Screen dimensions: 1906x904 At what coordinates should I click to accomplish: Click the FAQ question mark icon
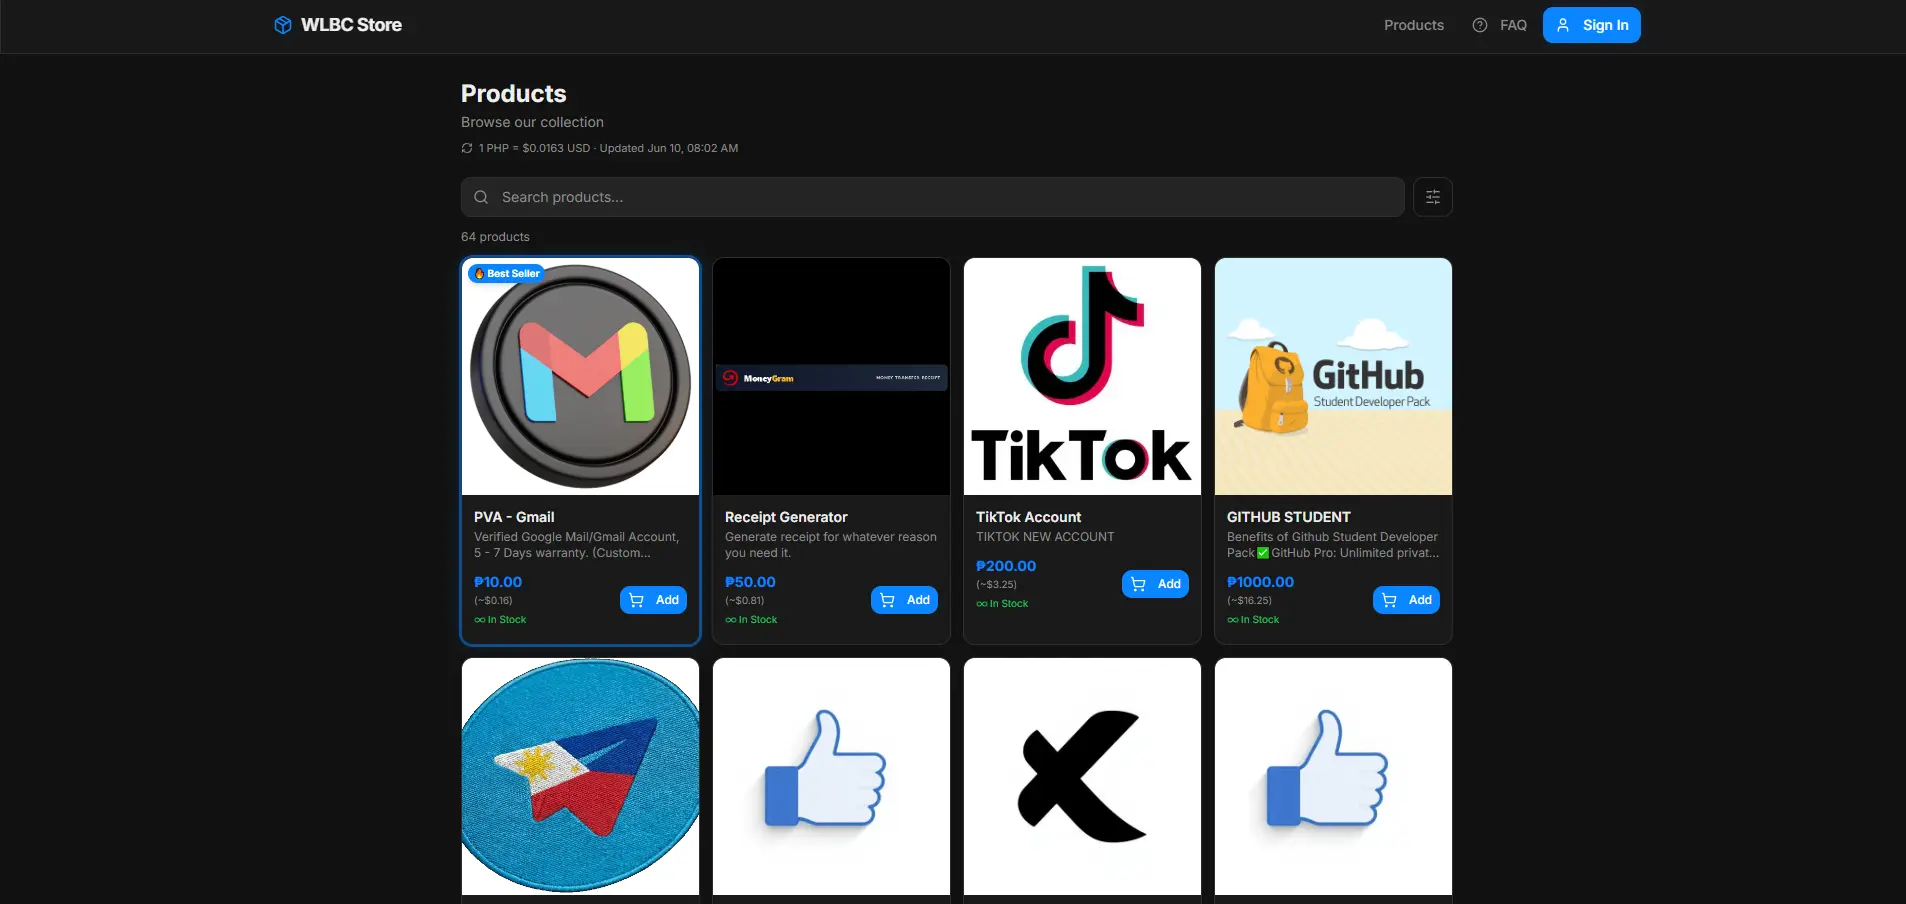pyautogui.click(x=1480, y=25)
